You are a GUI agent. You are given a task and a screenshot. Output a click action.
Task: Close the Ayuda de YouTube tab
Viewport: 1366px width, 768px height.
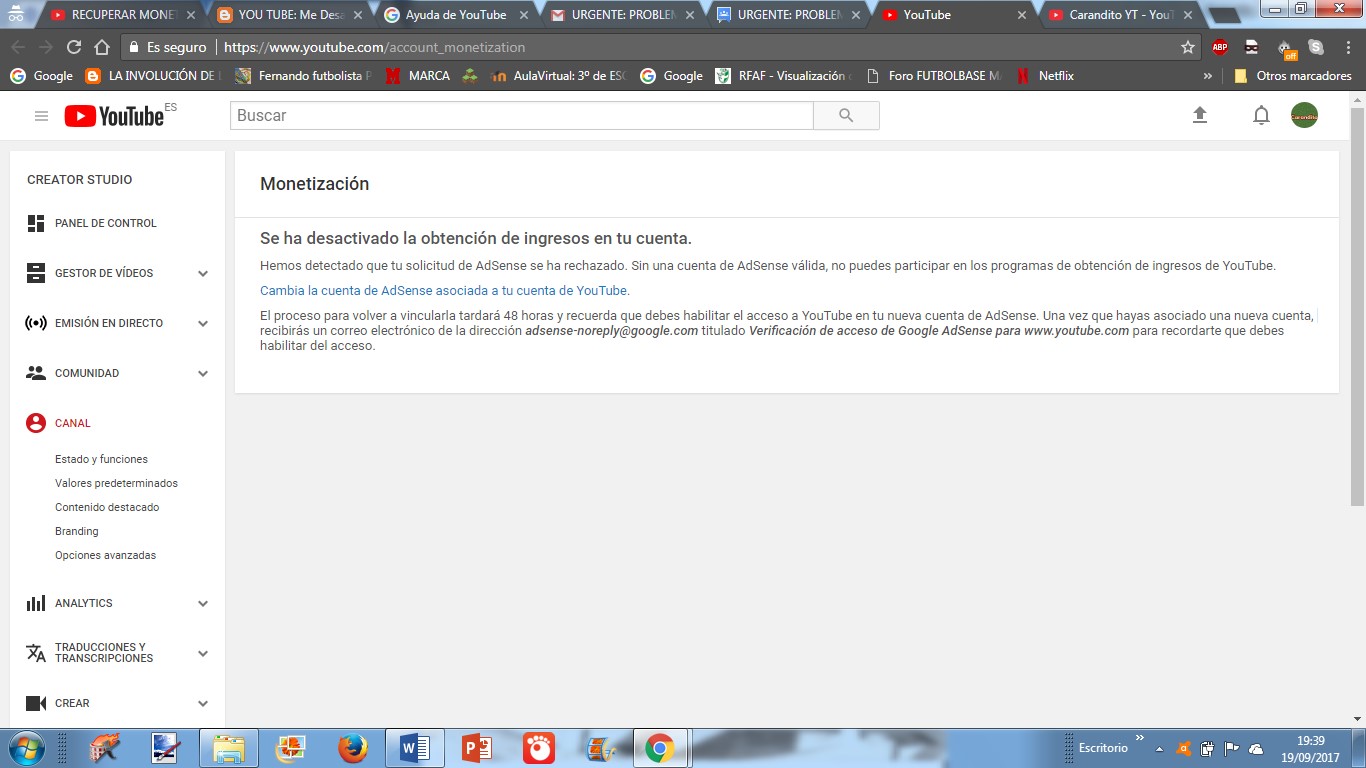523,15
